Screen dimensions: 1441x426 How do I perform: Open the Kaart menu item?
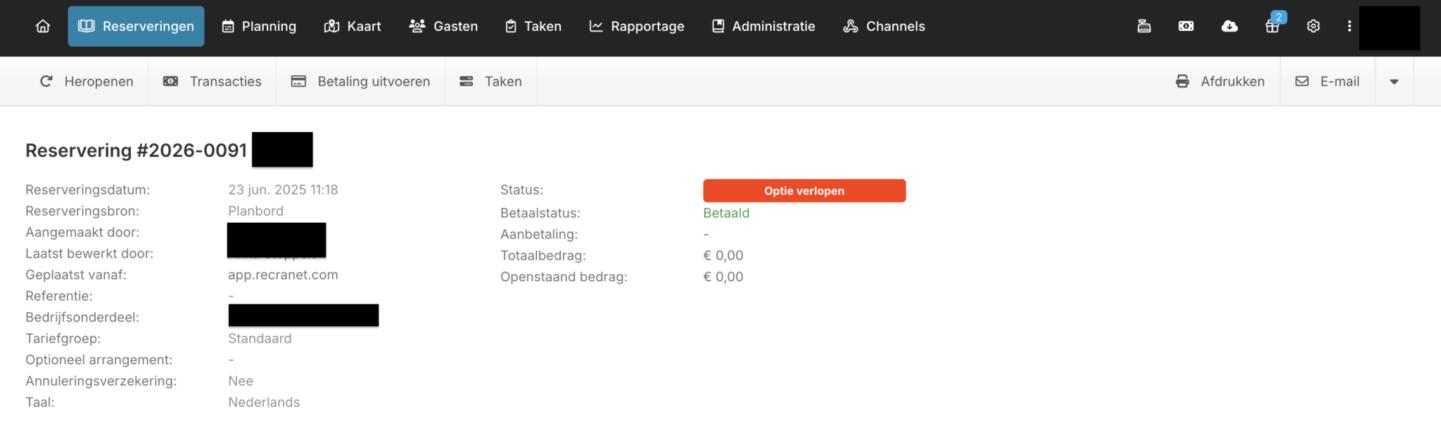353,27
